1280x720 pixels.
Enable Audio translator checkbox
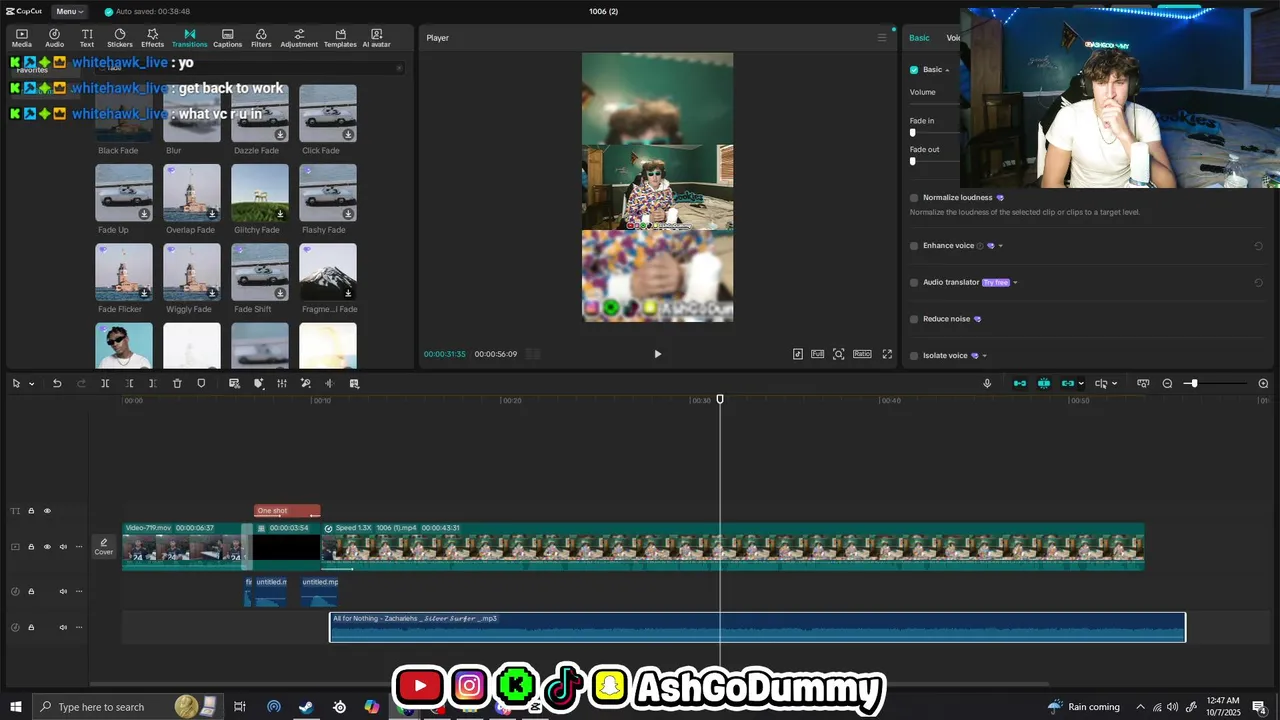[x=914, y=283]
